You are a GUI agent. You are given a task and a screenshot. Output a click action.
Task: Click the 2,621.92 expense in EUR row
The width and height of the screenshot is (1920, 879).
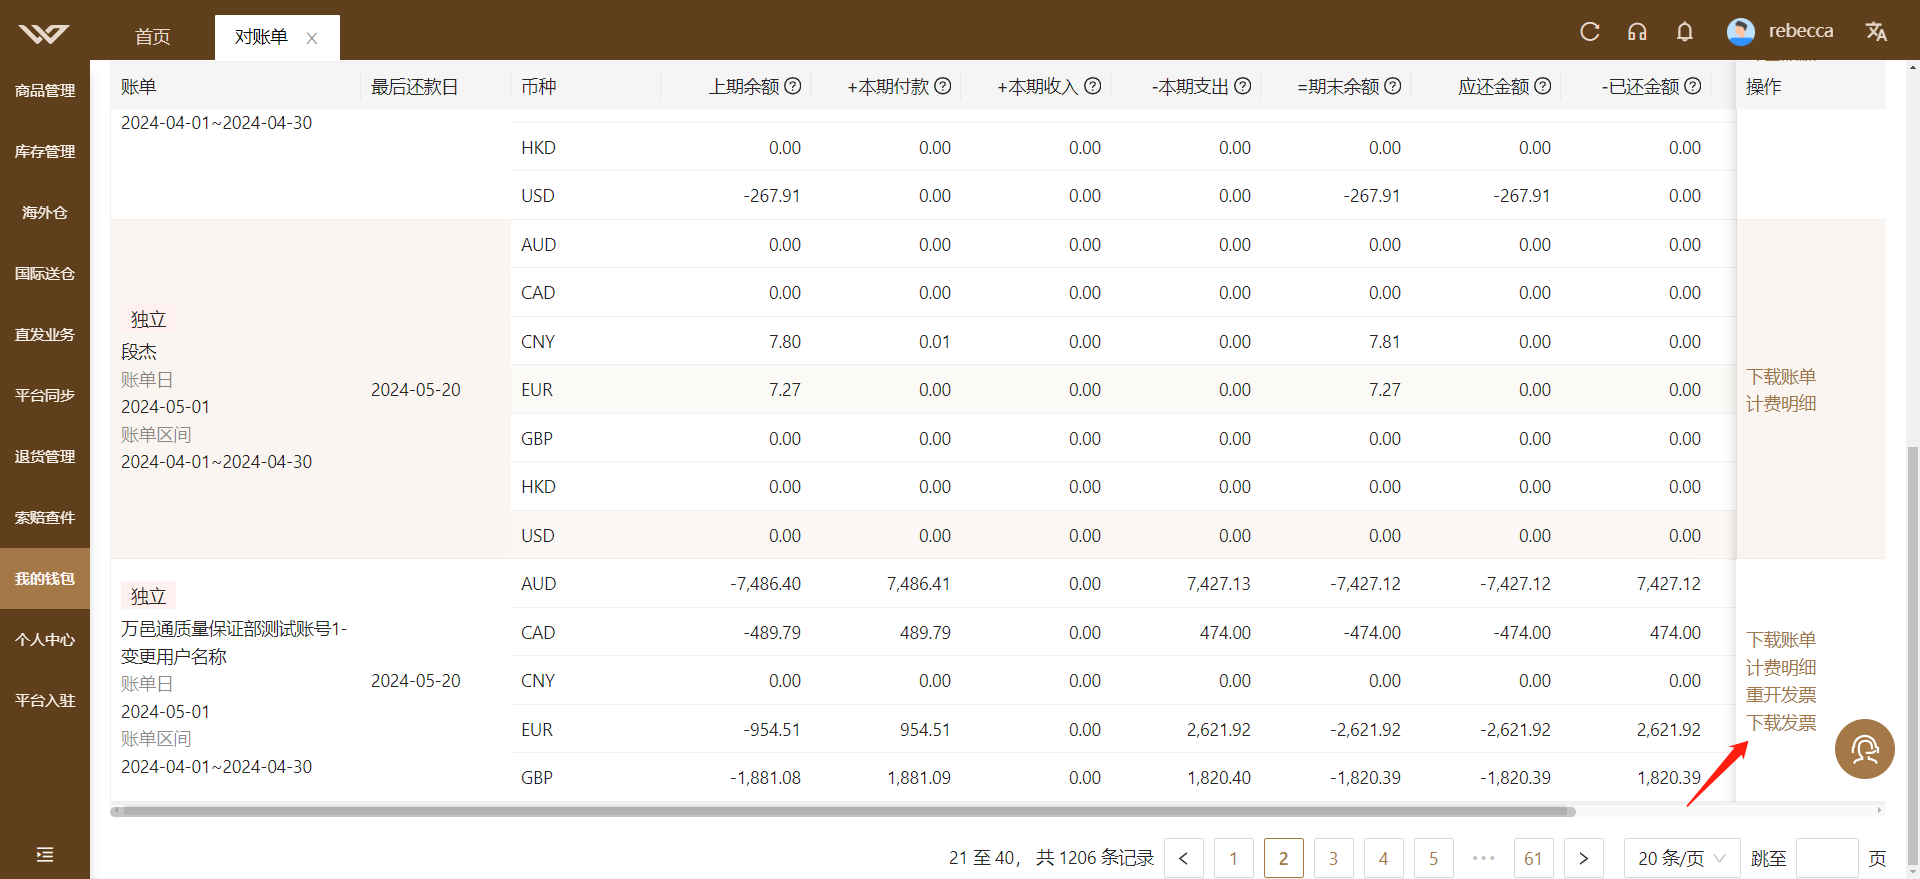(1218, 730)
